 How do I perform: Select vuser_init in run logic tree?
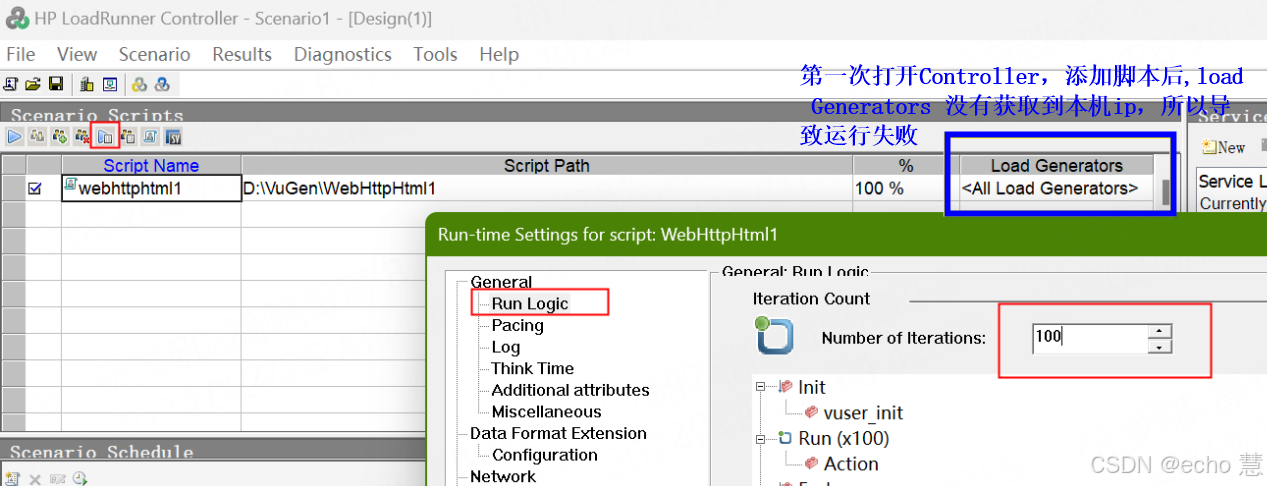[863, 412]
